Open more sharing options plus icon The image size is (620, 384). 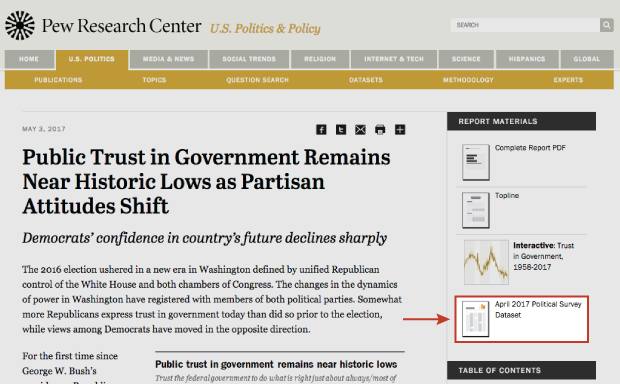[x=400, y=130]
